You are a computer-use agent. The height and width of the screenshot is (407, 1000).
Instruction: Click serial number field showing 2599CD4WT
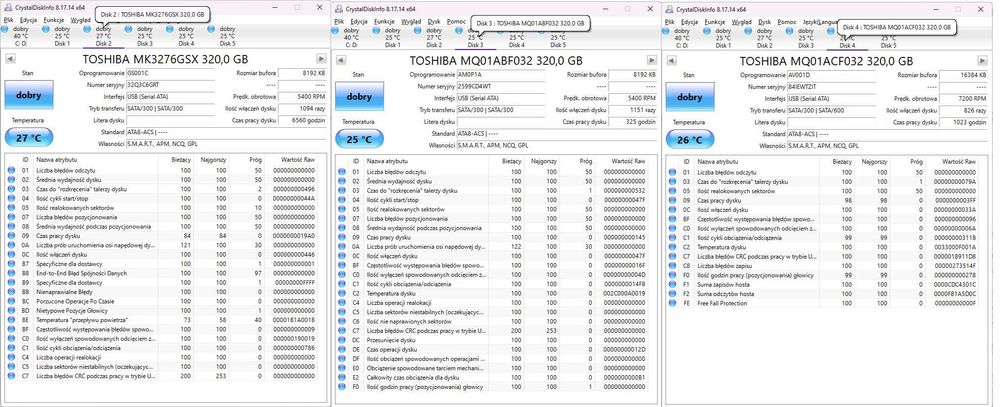point(501,86)
